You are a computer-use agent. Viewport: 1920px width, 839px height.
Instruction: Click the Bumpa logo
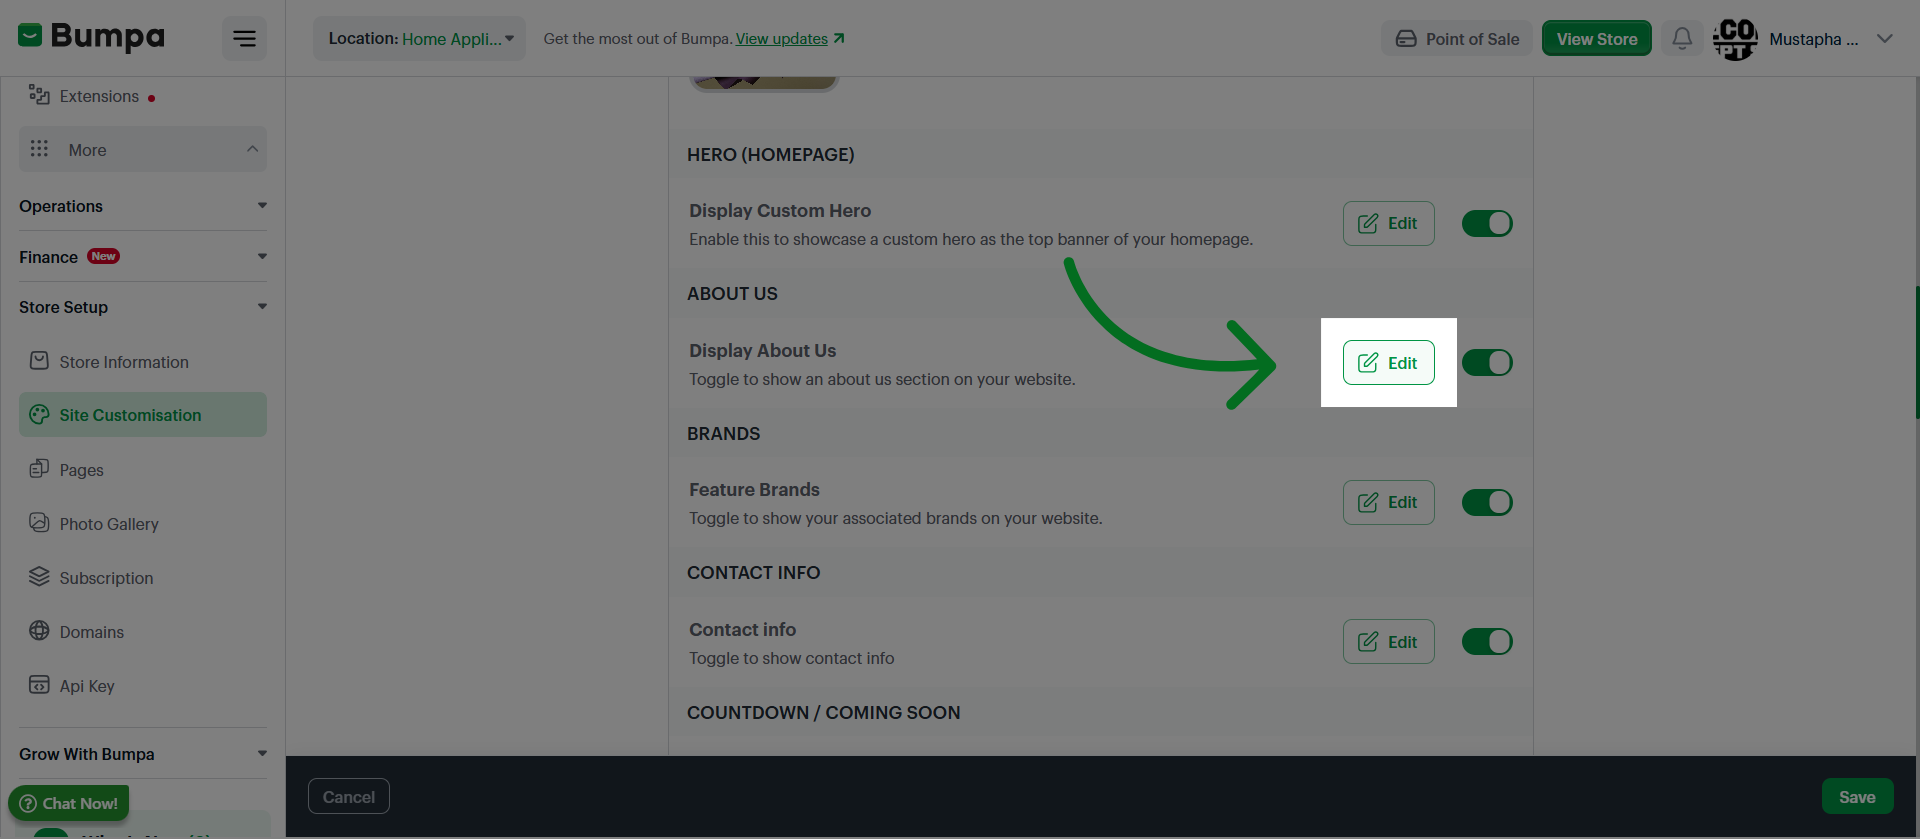tap(91, 37)
